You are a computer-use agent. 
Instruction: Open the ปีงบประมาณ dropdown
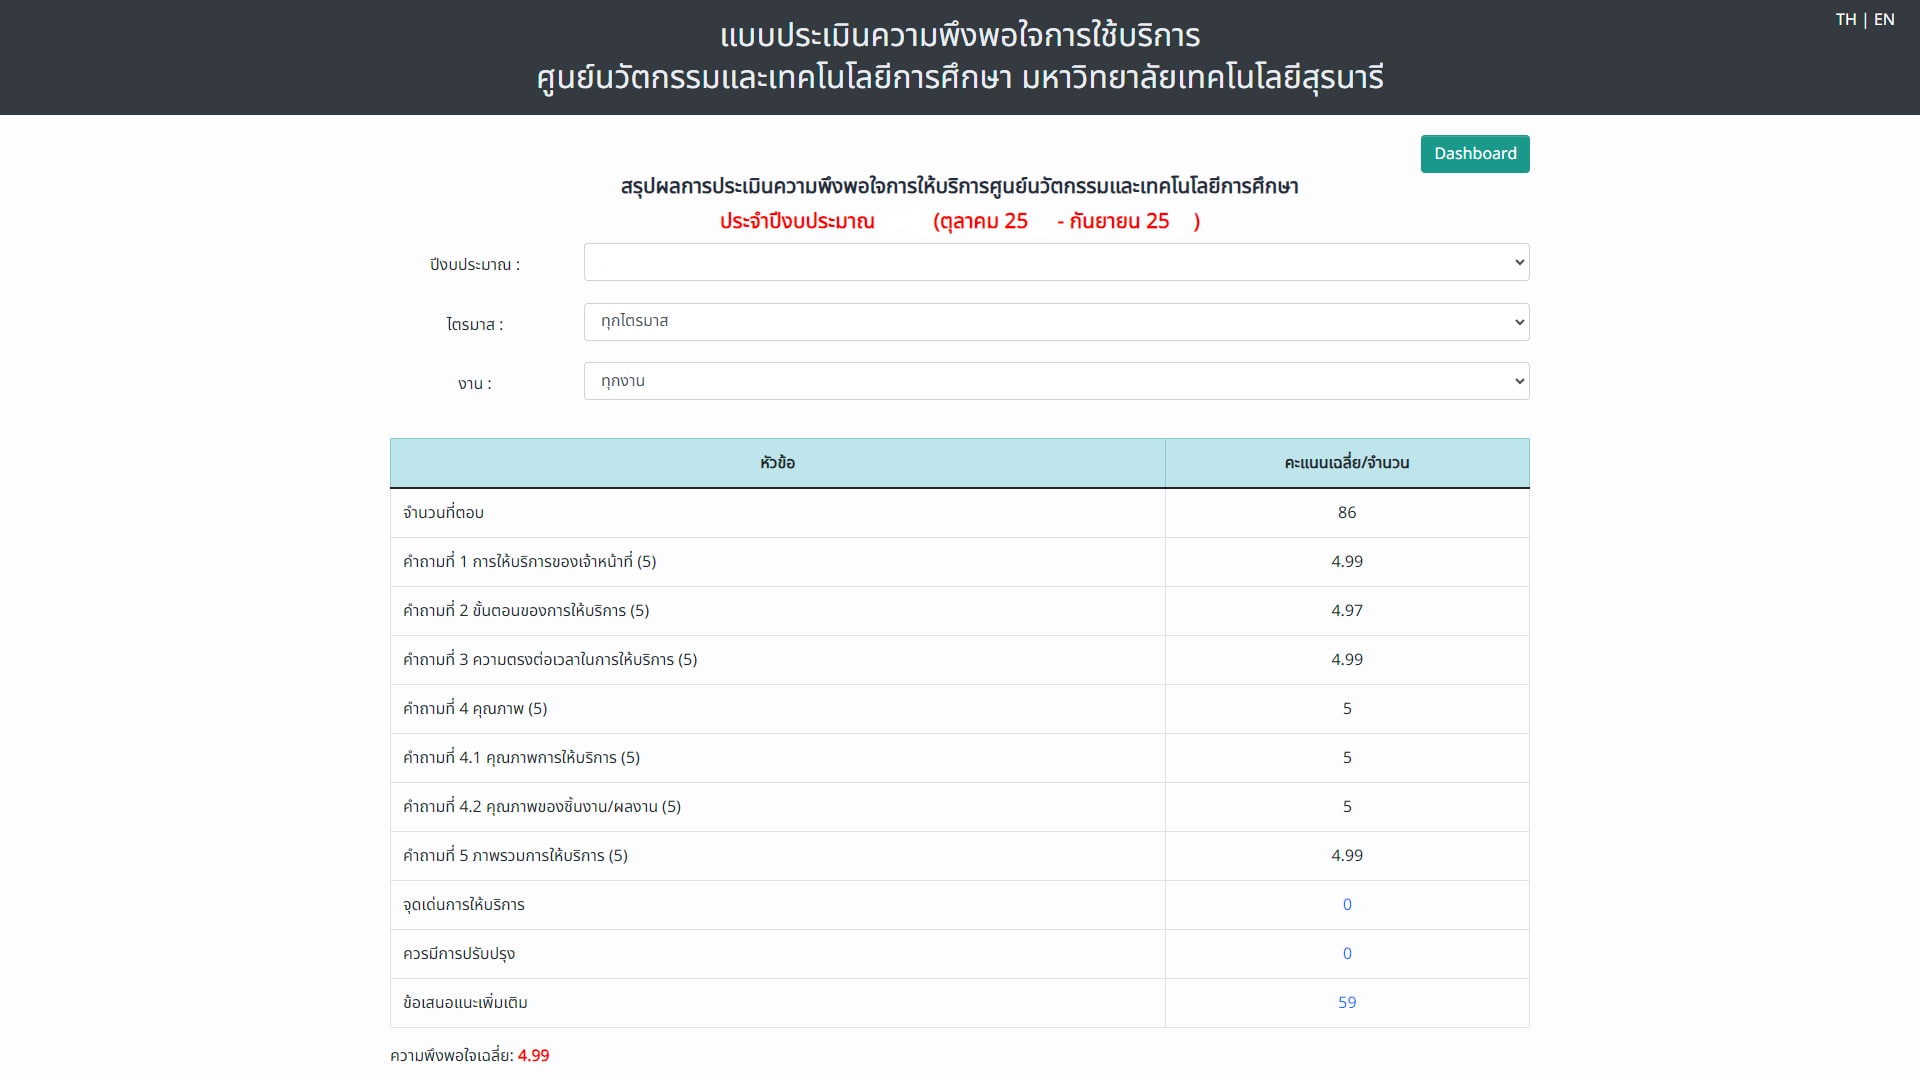tap(1056, 262)
